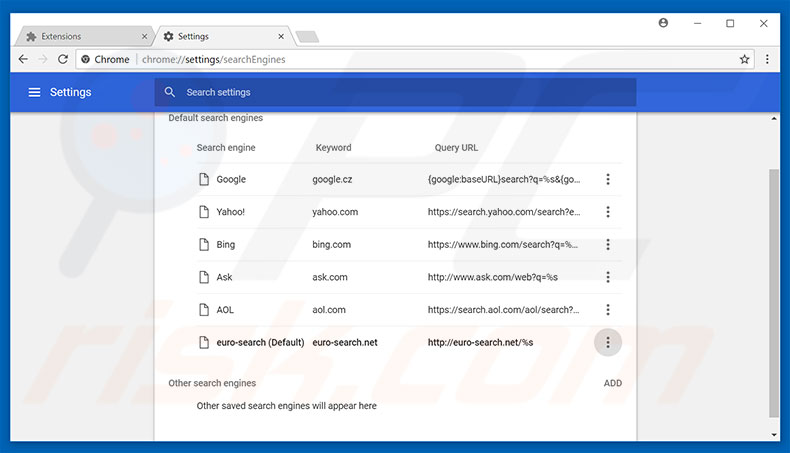The width and height of the screenshot is (790, 453).
Task: Click the vertical scrollbar thumb
Action: point(774,293)
